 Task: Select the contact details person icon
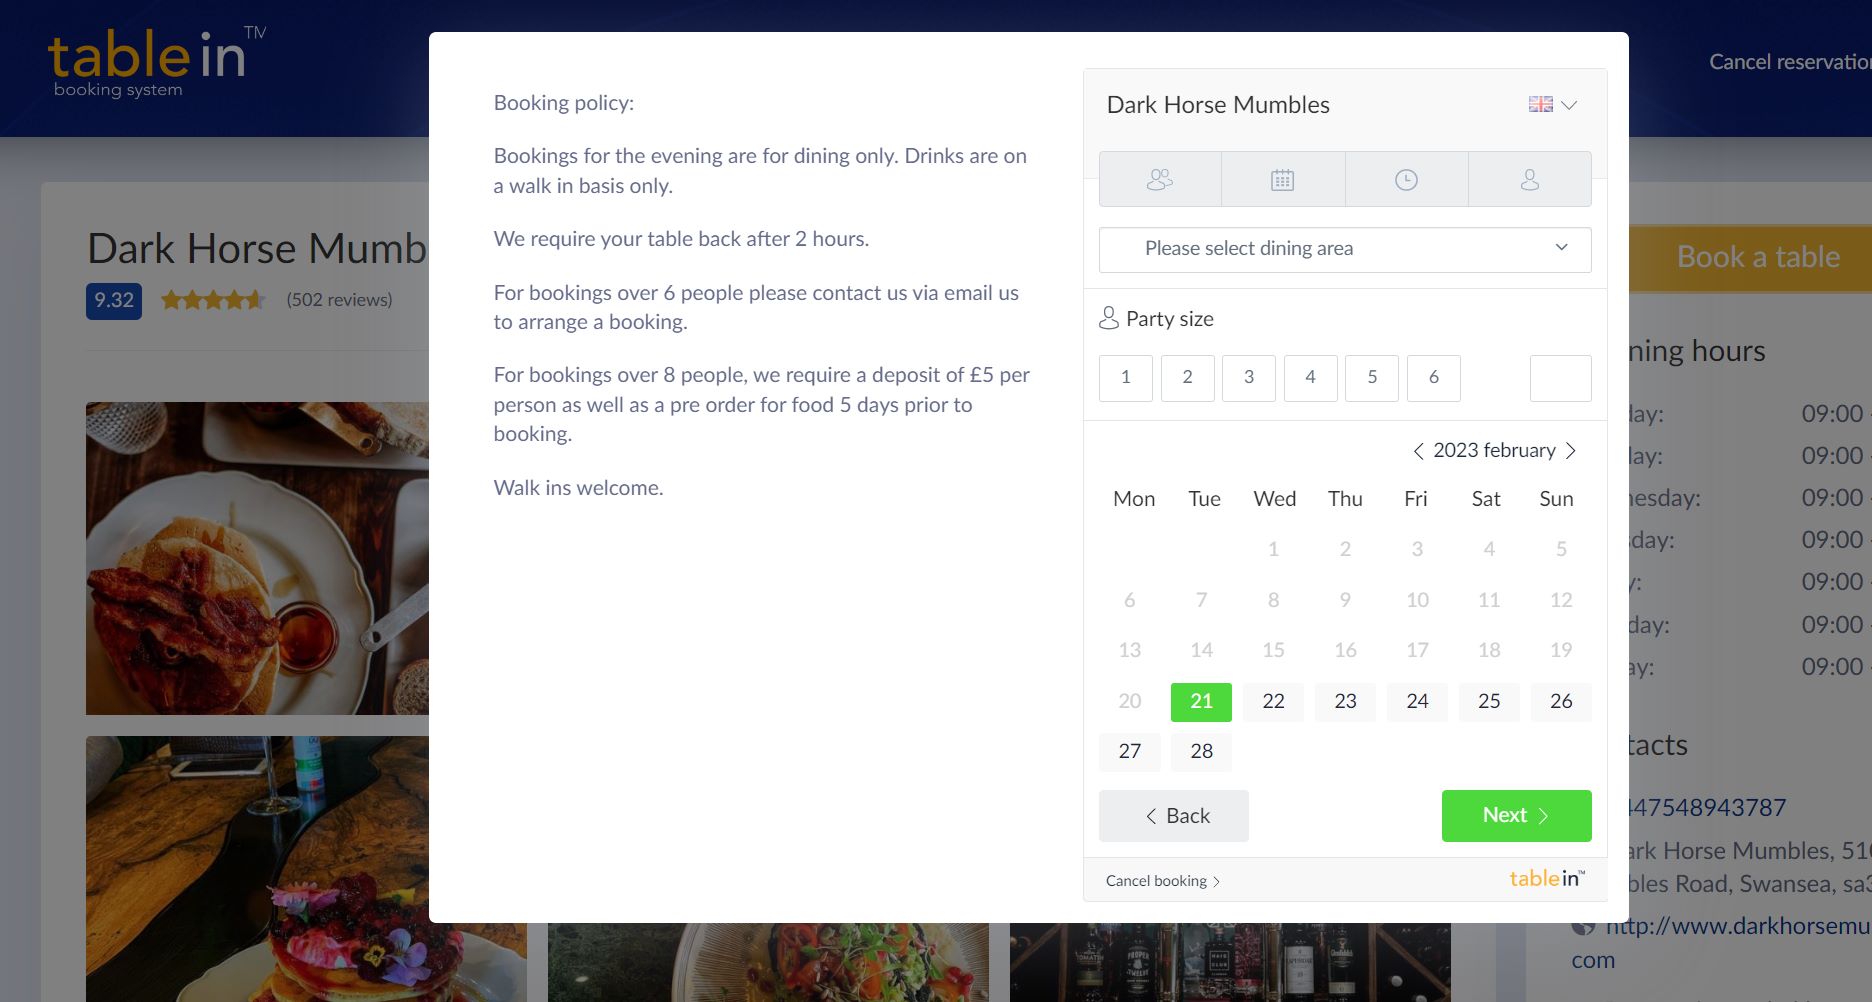1529,179
